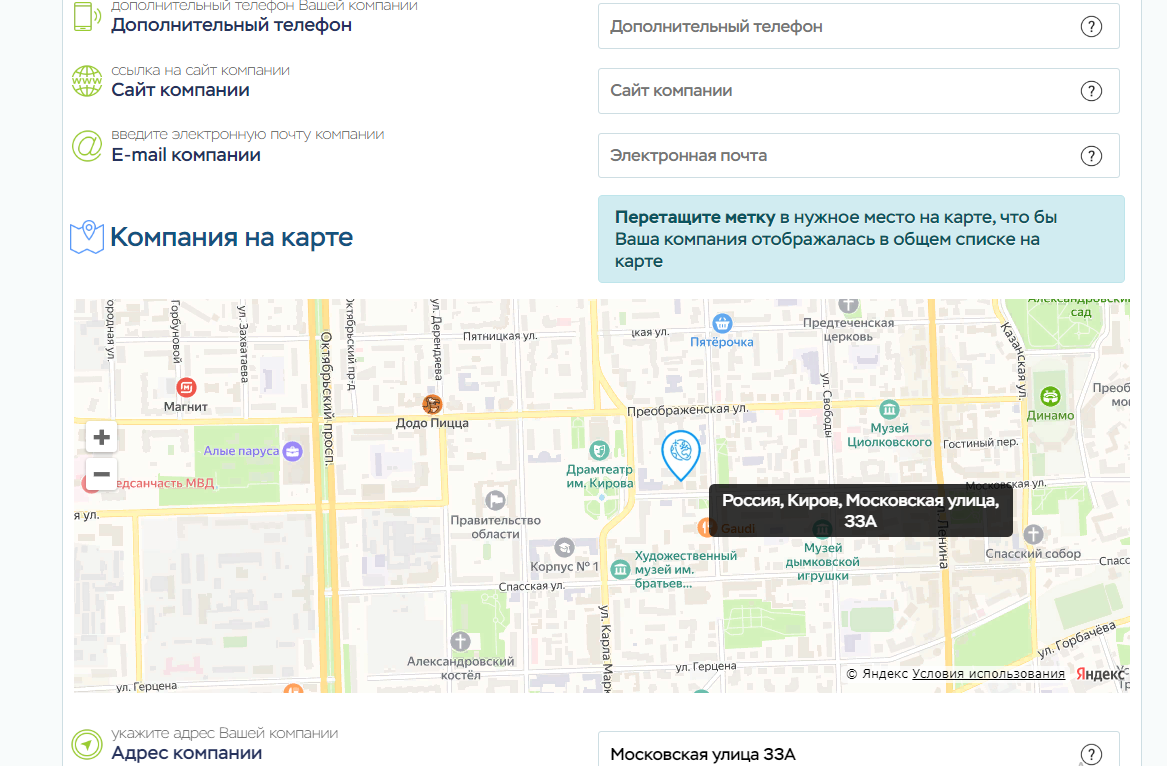Open the Условия использования link

coord(988,674)
